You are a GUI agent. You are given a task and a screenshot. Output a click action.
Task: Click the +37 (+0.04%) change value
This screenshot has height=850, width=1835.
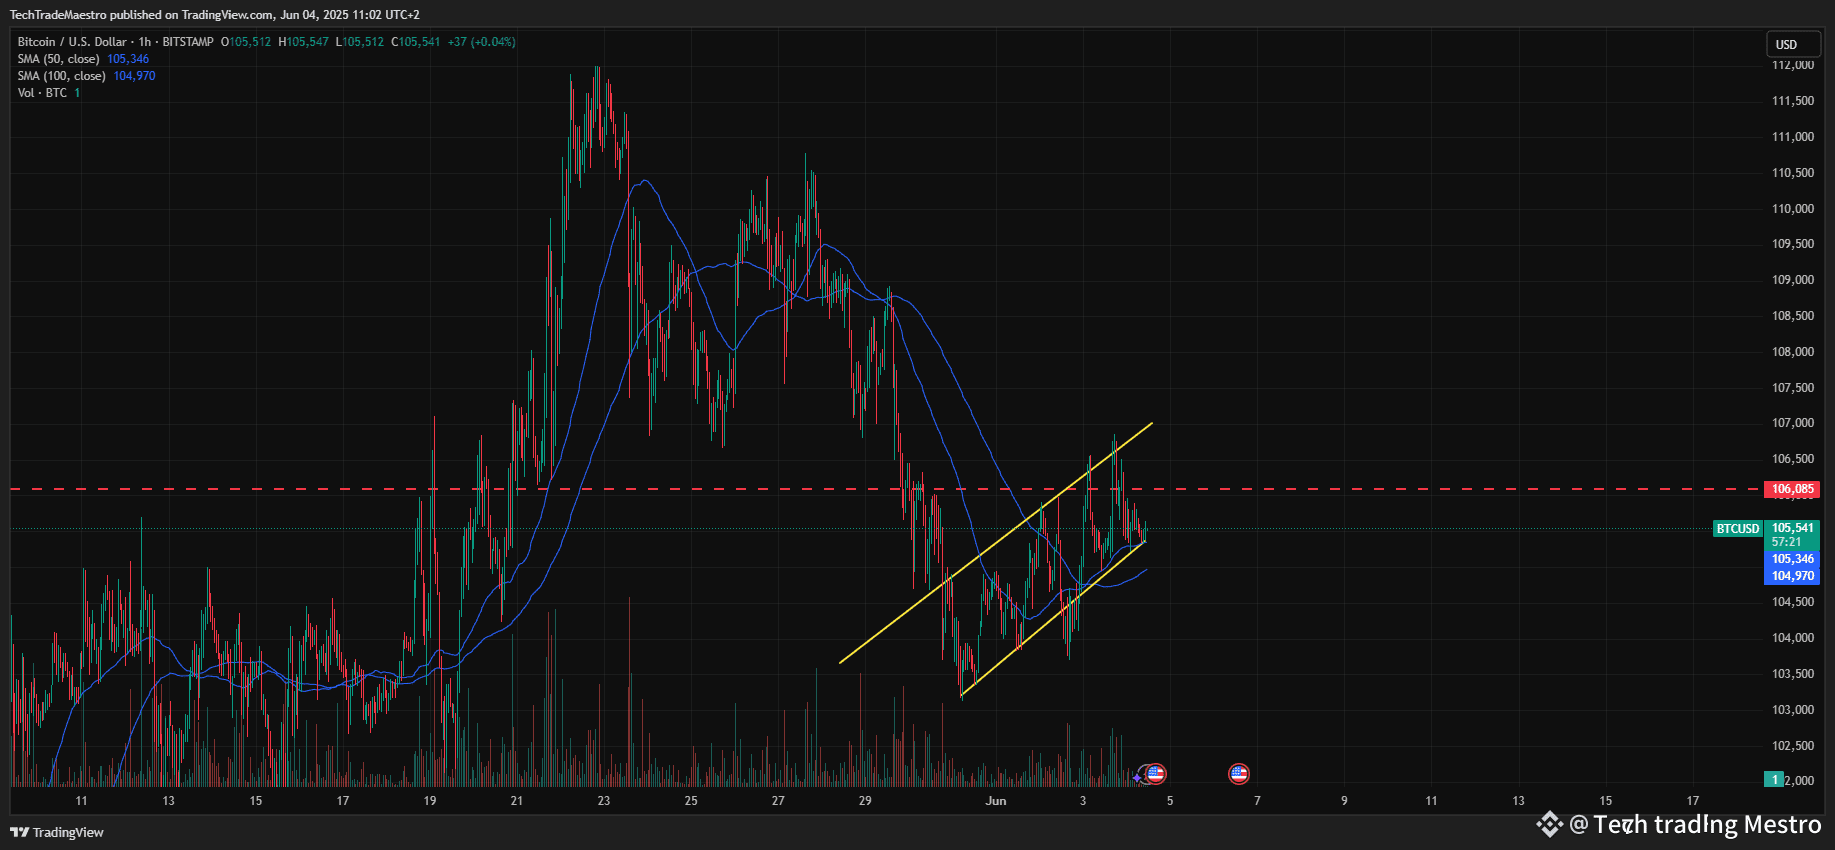[482, 42]
